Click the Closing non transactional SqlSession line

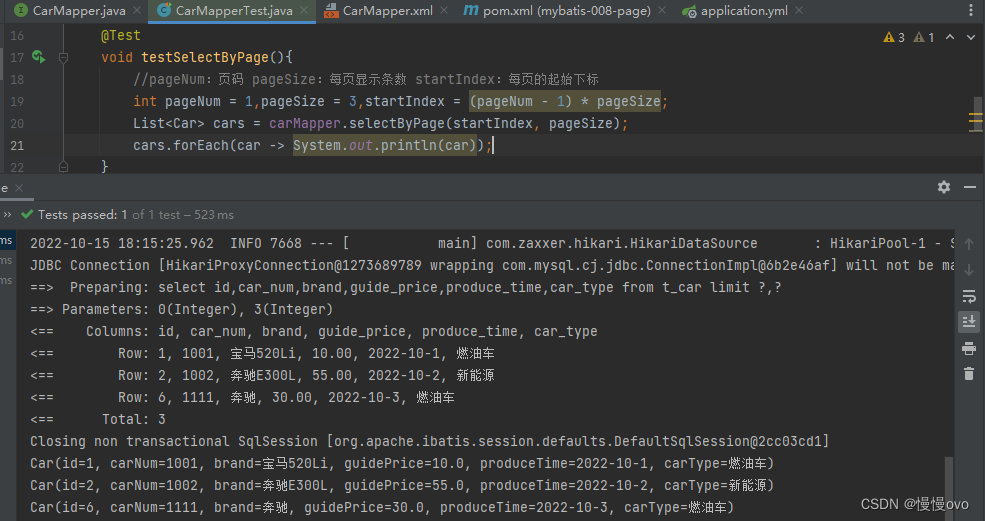(430, 441)
